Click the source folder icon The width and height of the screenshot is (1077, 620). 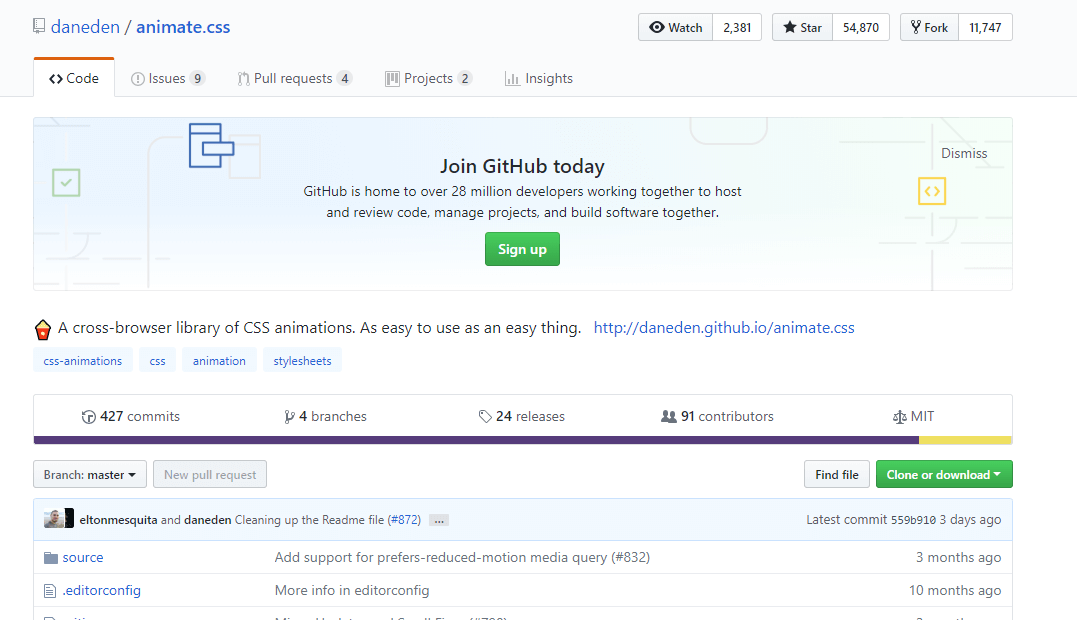point(51,558)
